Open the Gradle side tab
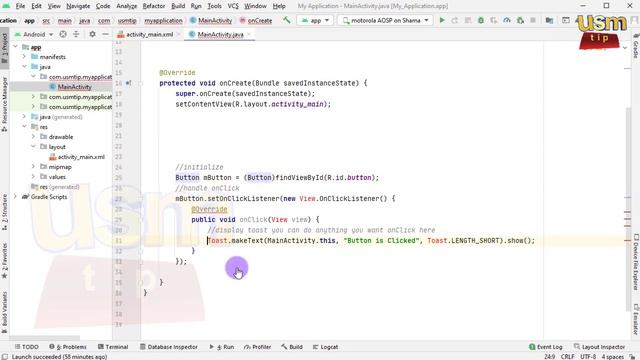 [x=636, y=46]
